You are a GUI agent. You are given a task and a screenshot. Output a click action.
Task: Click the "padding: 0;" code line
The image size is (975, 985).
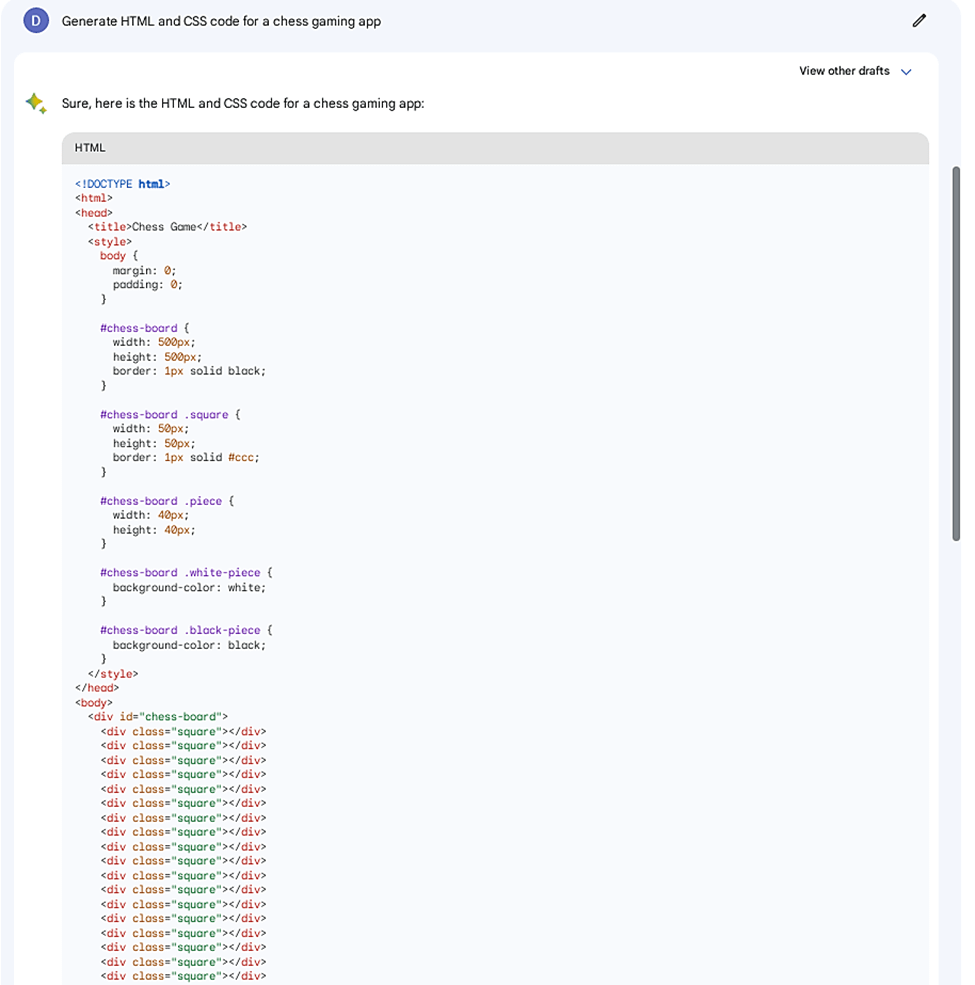pos(148,285)
